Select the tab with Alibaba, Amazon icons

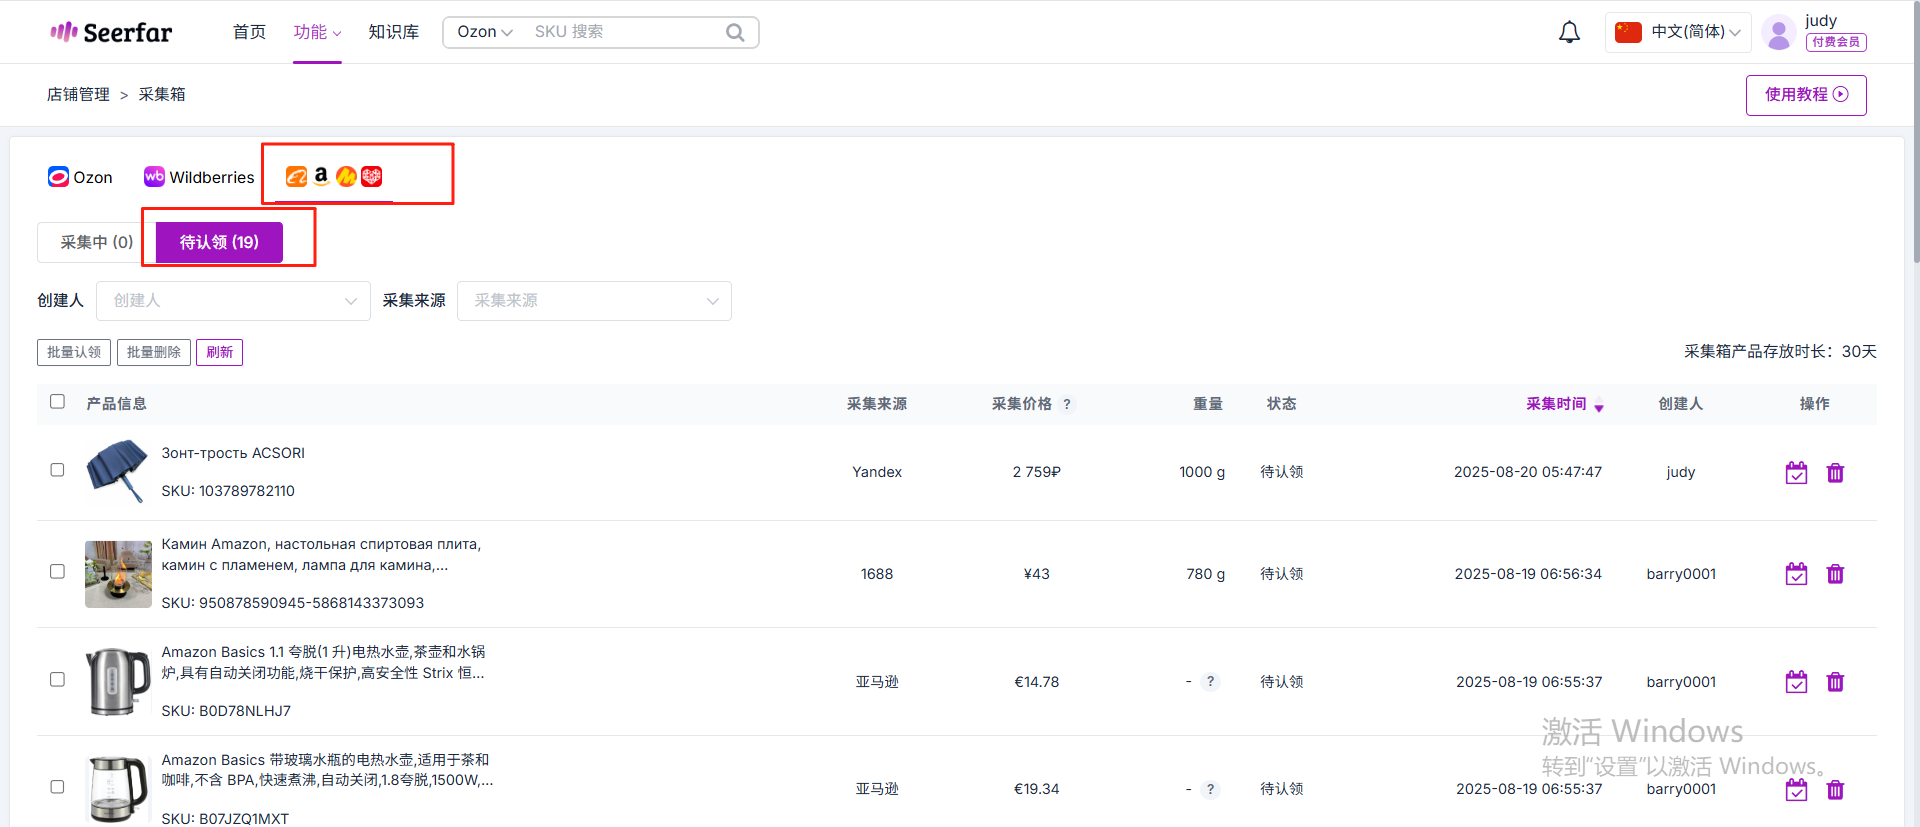tap(334, 177)
